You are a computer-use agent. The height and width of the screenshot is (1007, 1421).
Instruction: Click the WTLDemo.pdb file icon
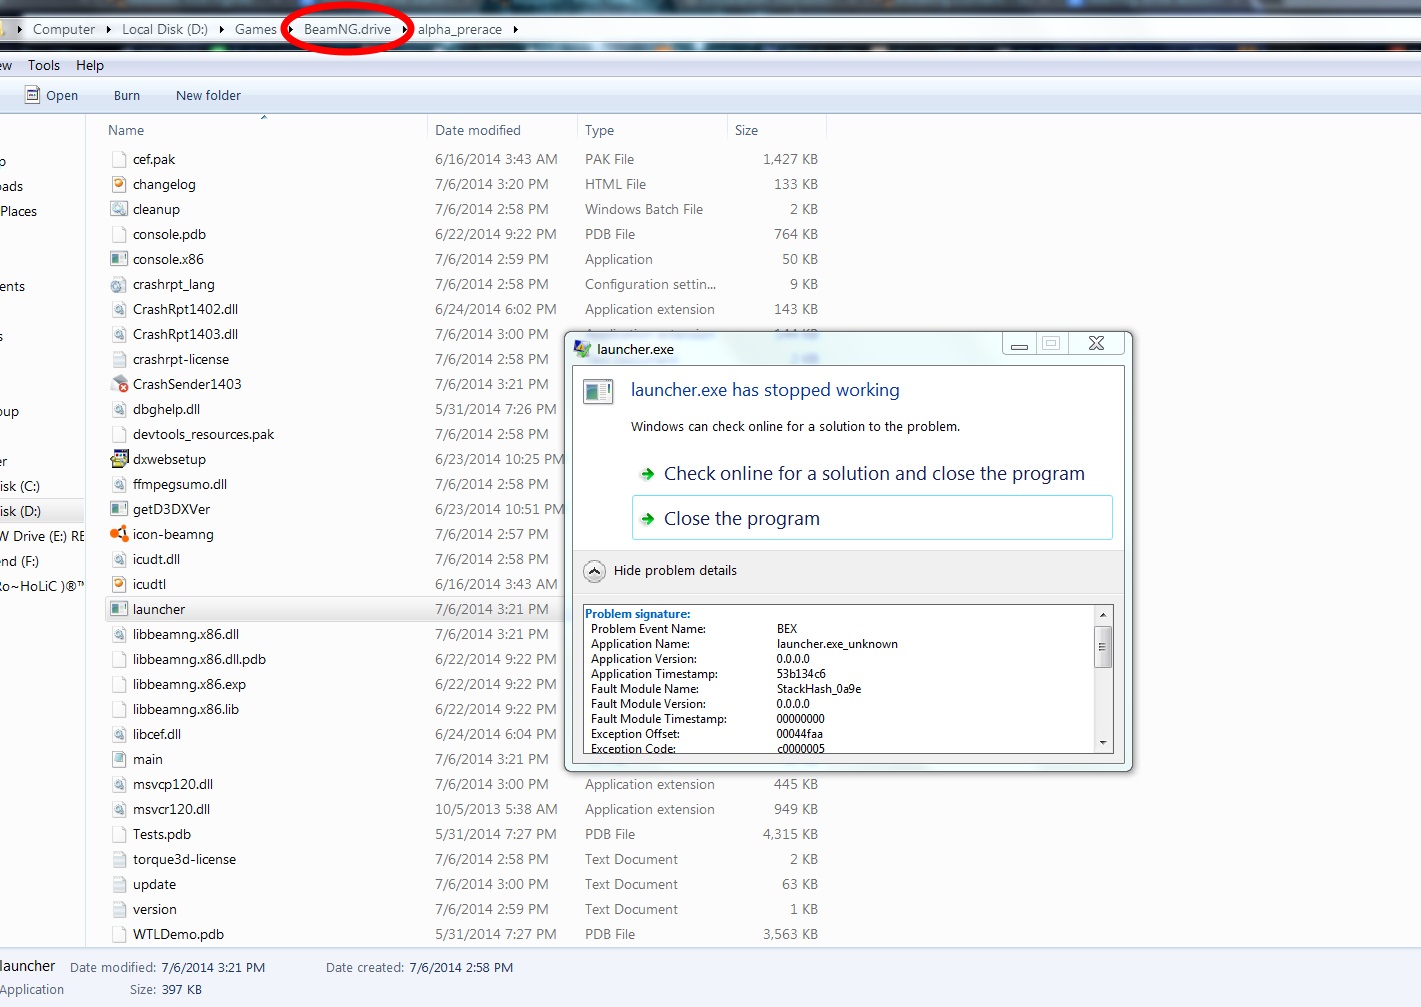pos(119,934)
